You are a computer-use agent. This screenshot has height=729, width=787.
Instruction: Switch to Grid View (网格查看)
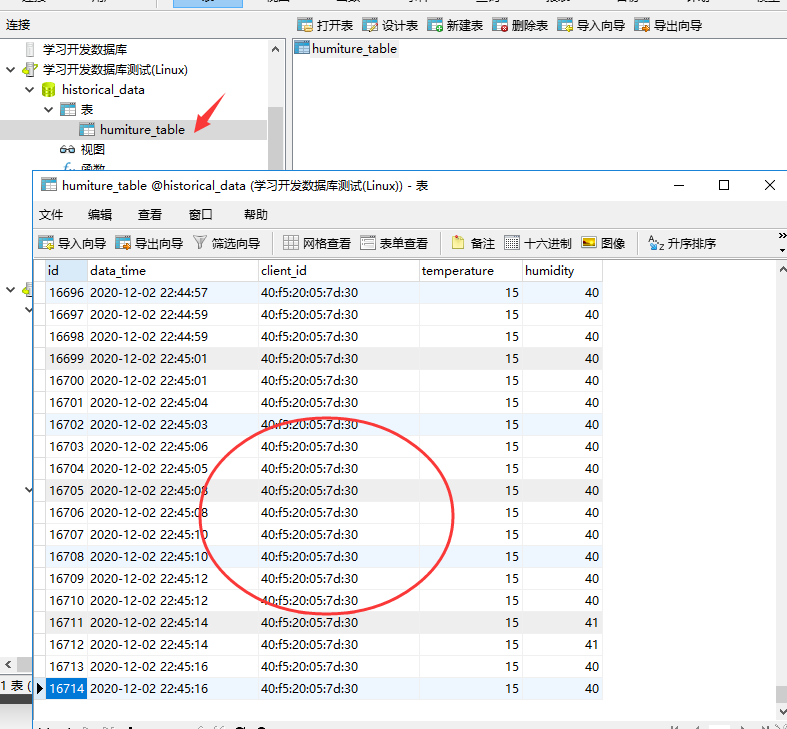[x=317, y=243]
